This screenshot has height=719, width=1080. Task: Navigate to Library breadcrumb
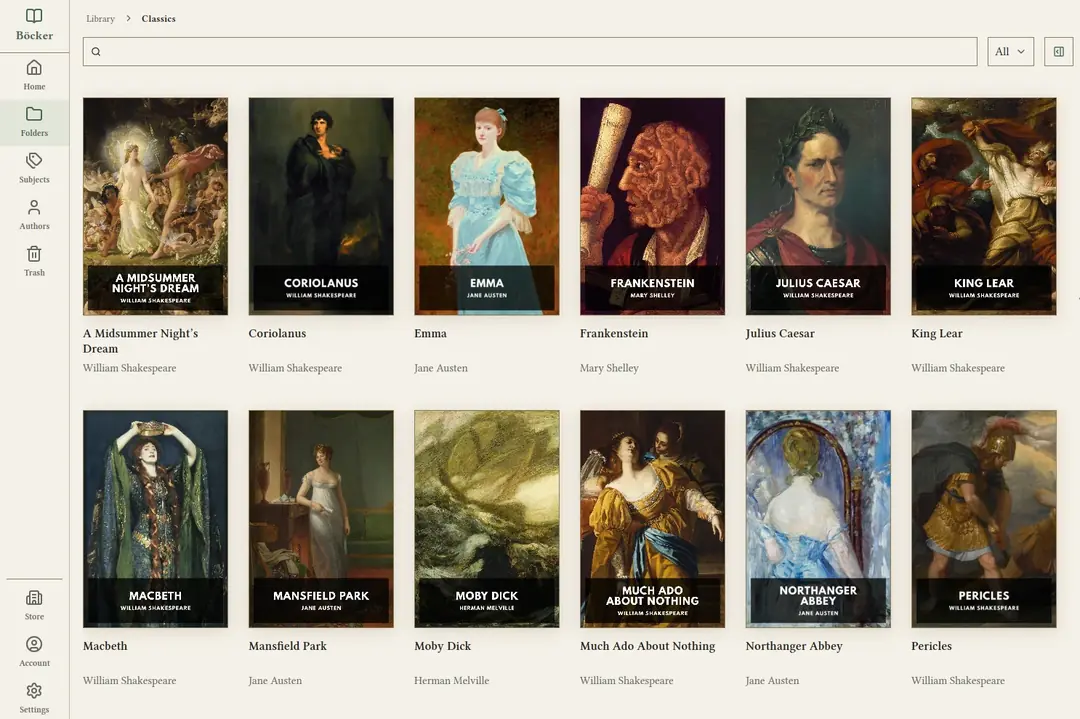101,19
